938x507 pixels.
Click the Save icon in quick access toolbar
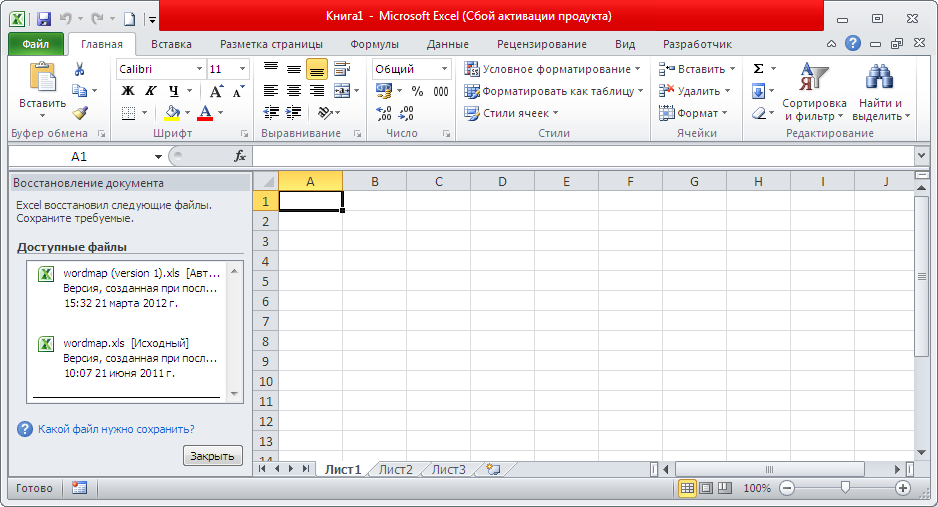43,19
